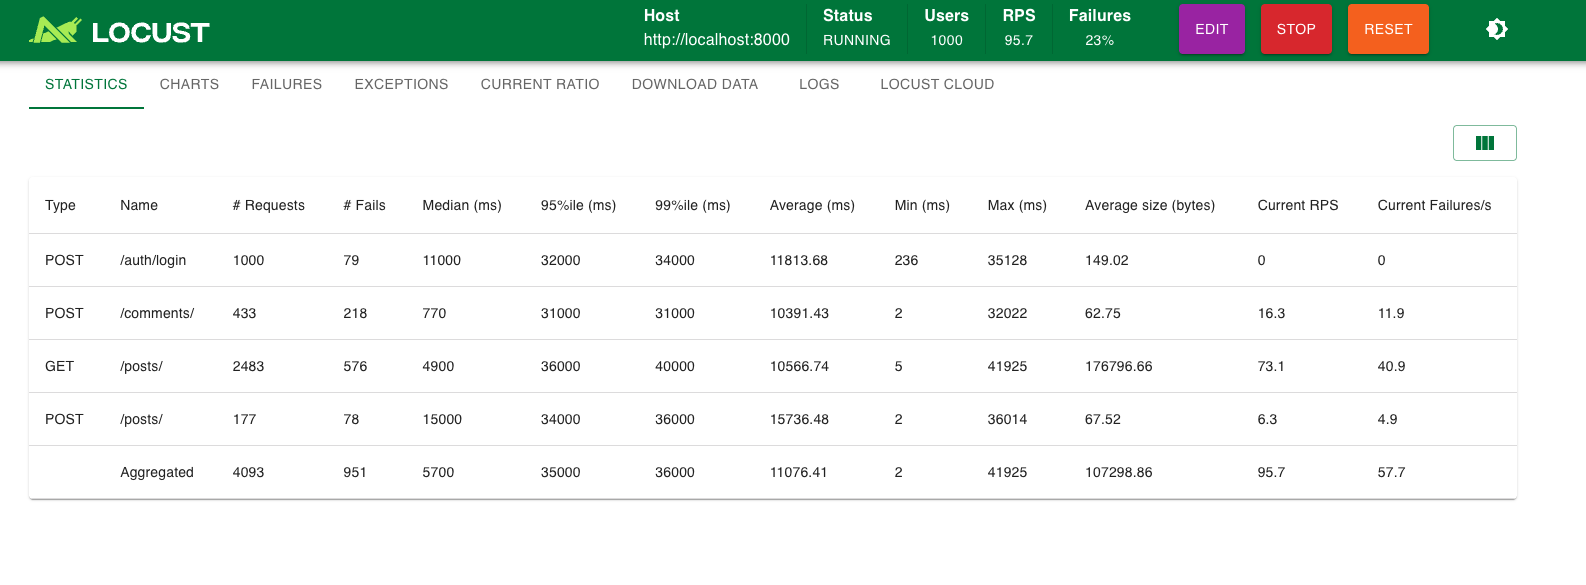Click the Median (ms) column header
This screenshot has width=1586, height=585.
tap(461, 205)
